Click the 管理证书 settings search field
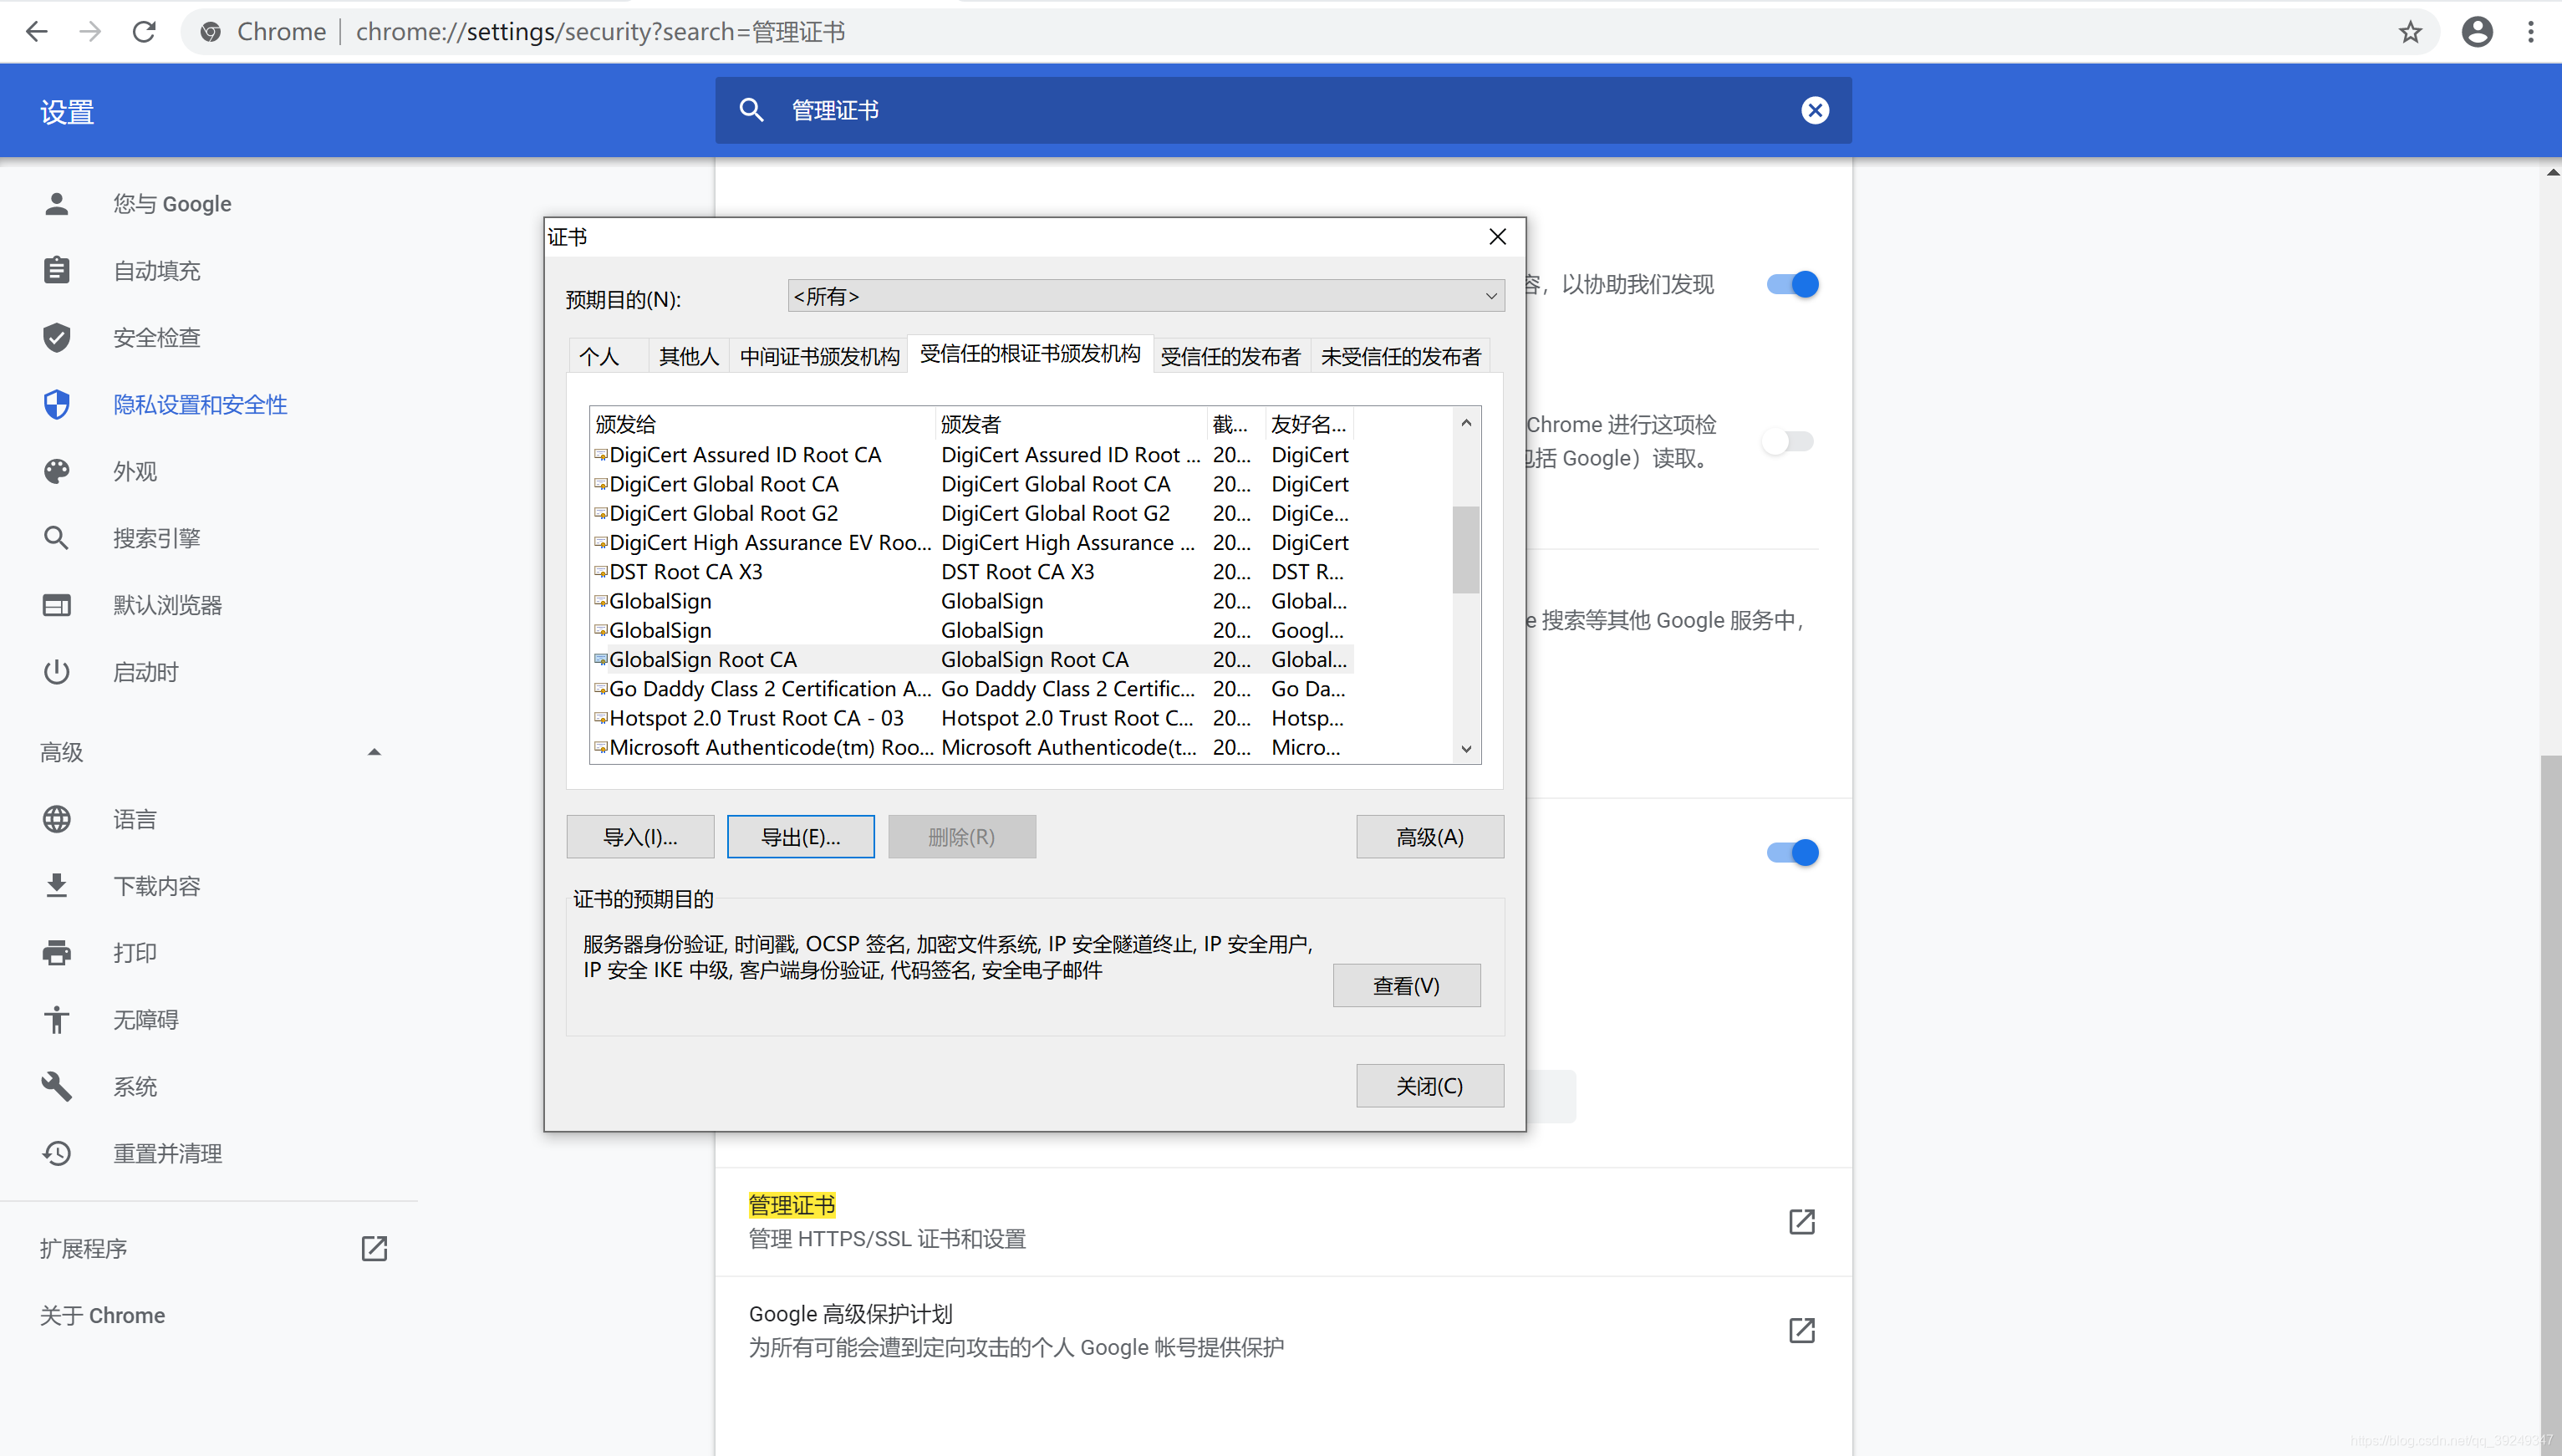Image resolution: width=2562 pixels, height=1456 pixels. pyautogui.click(x=1283, y=110)
